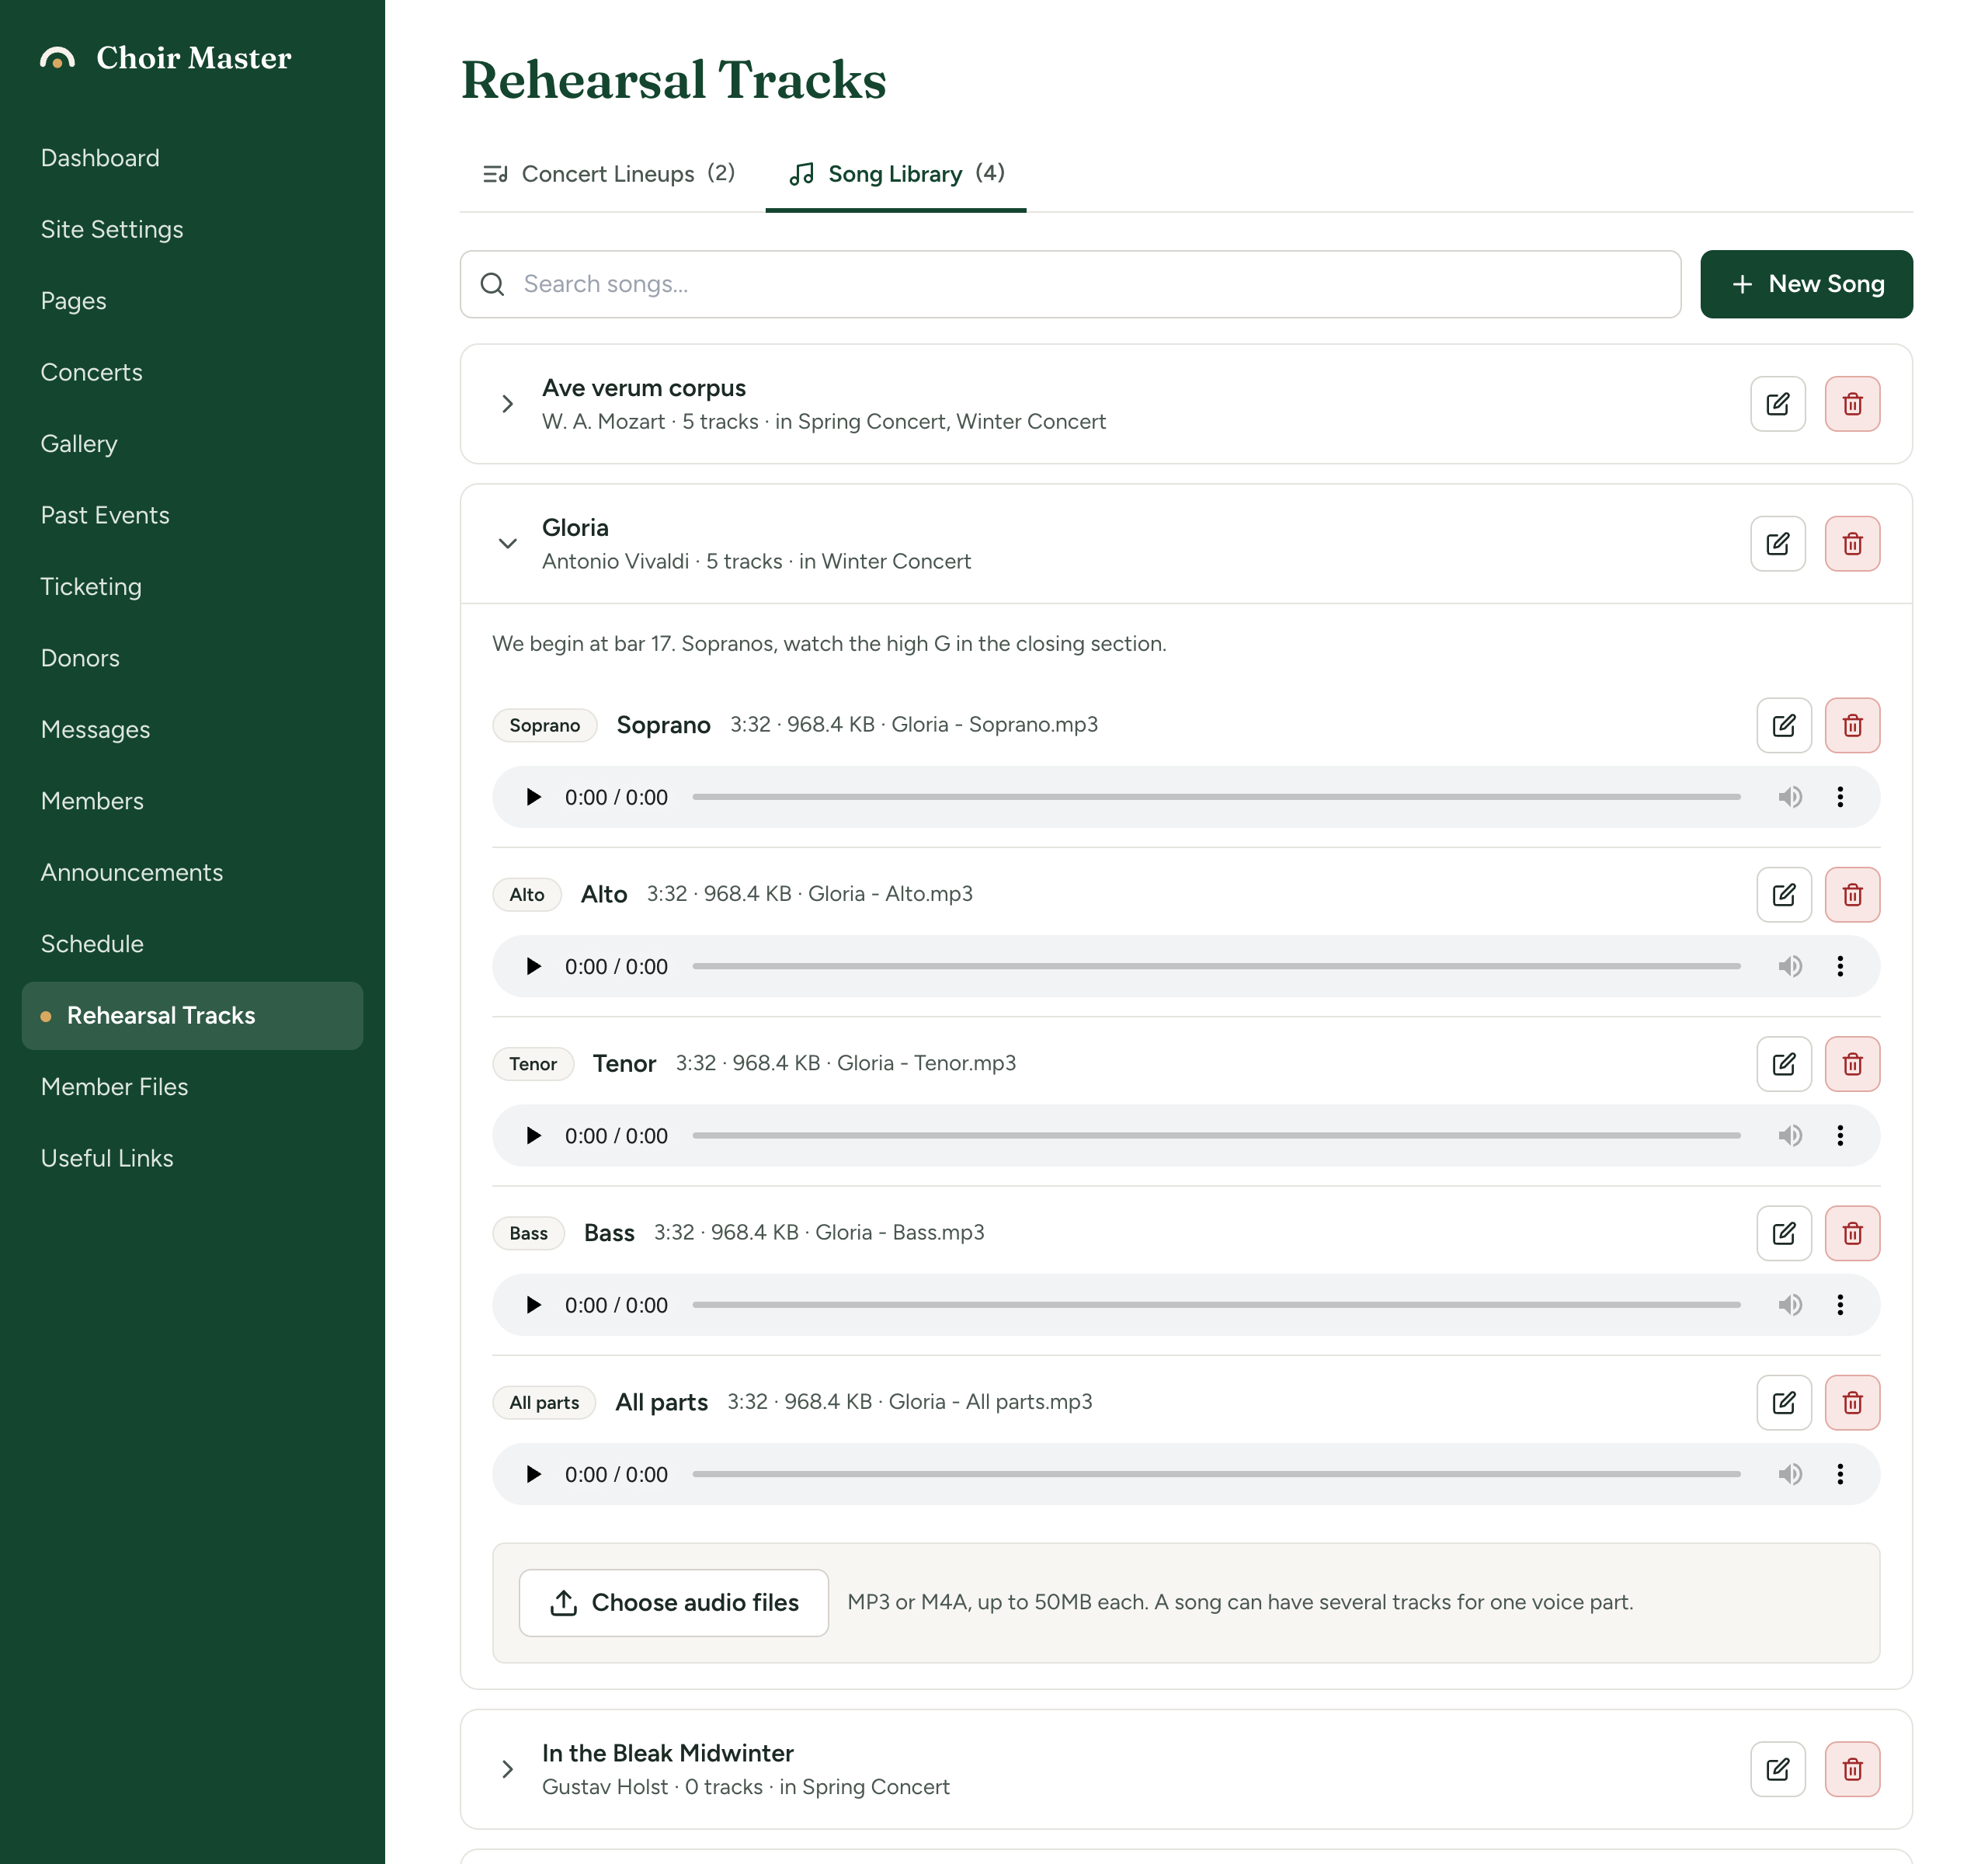Screen dimensions: 1988x1864
Task: Seek on the Alto track progress bar
Action: coord(1216,966)
